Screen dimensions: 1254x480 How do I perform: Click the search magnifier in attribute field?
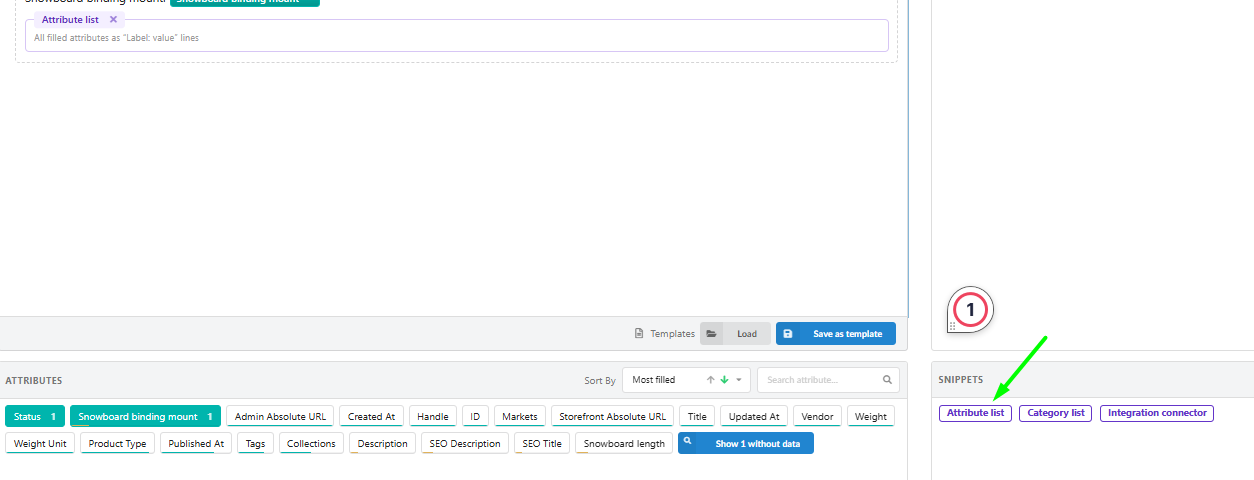tap(887, 380)
